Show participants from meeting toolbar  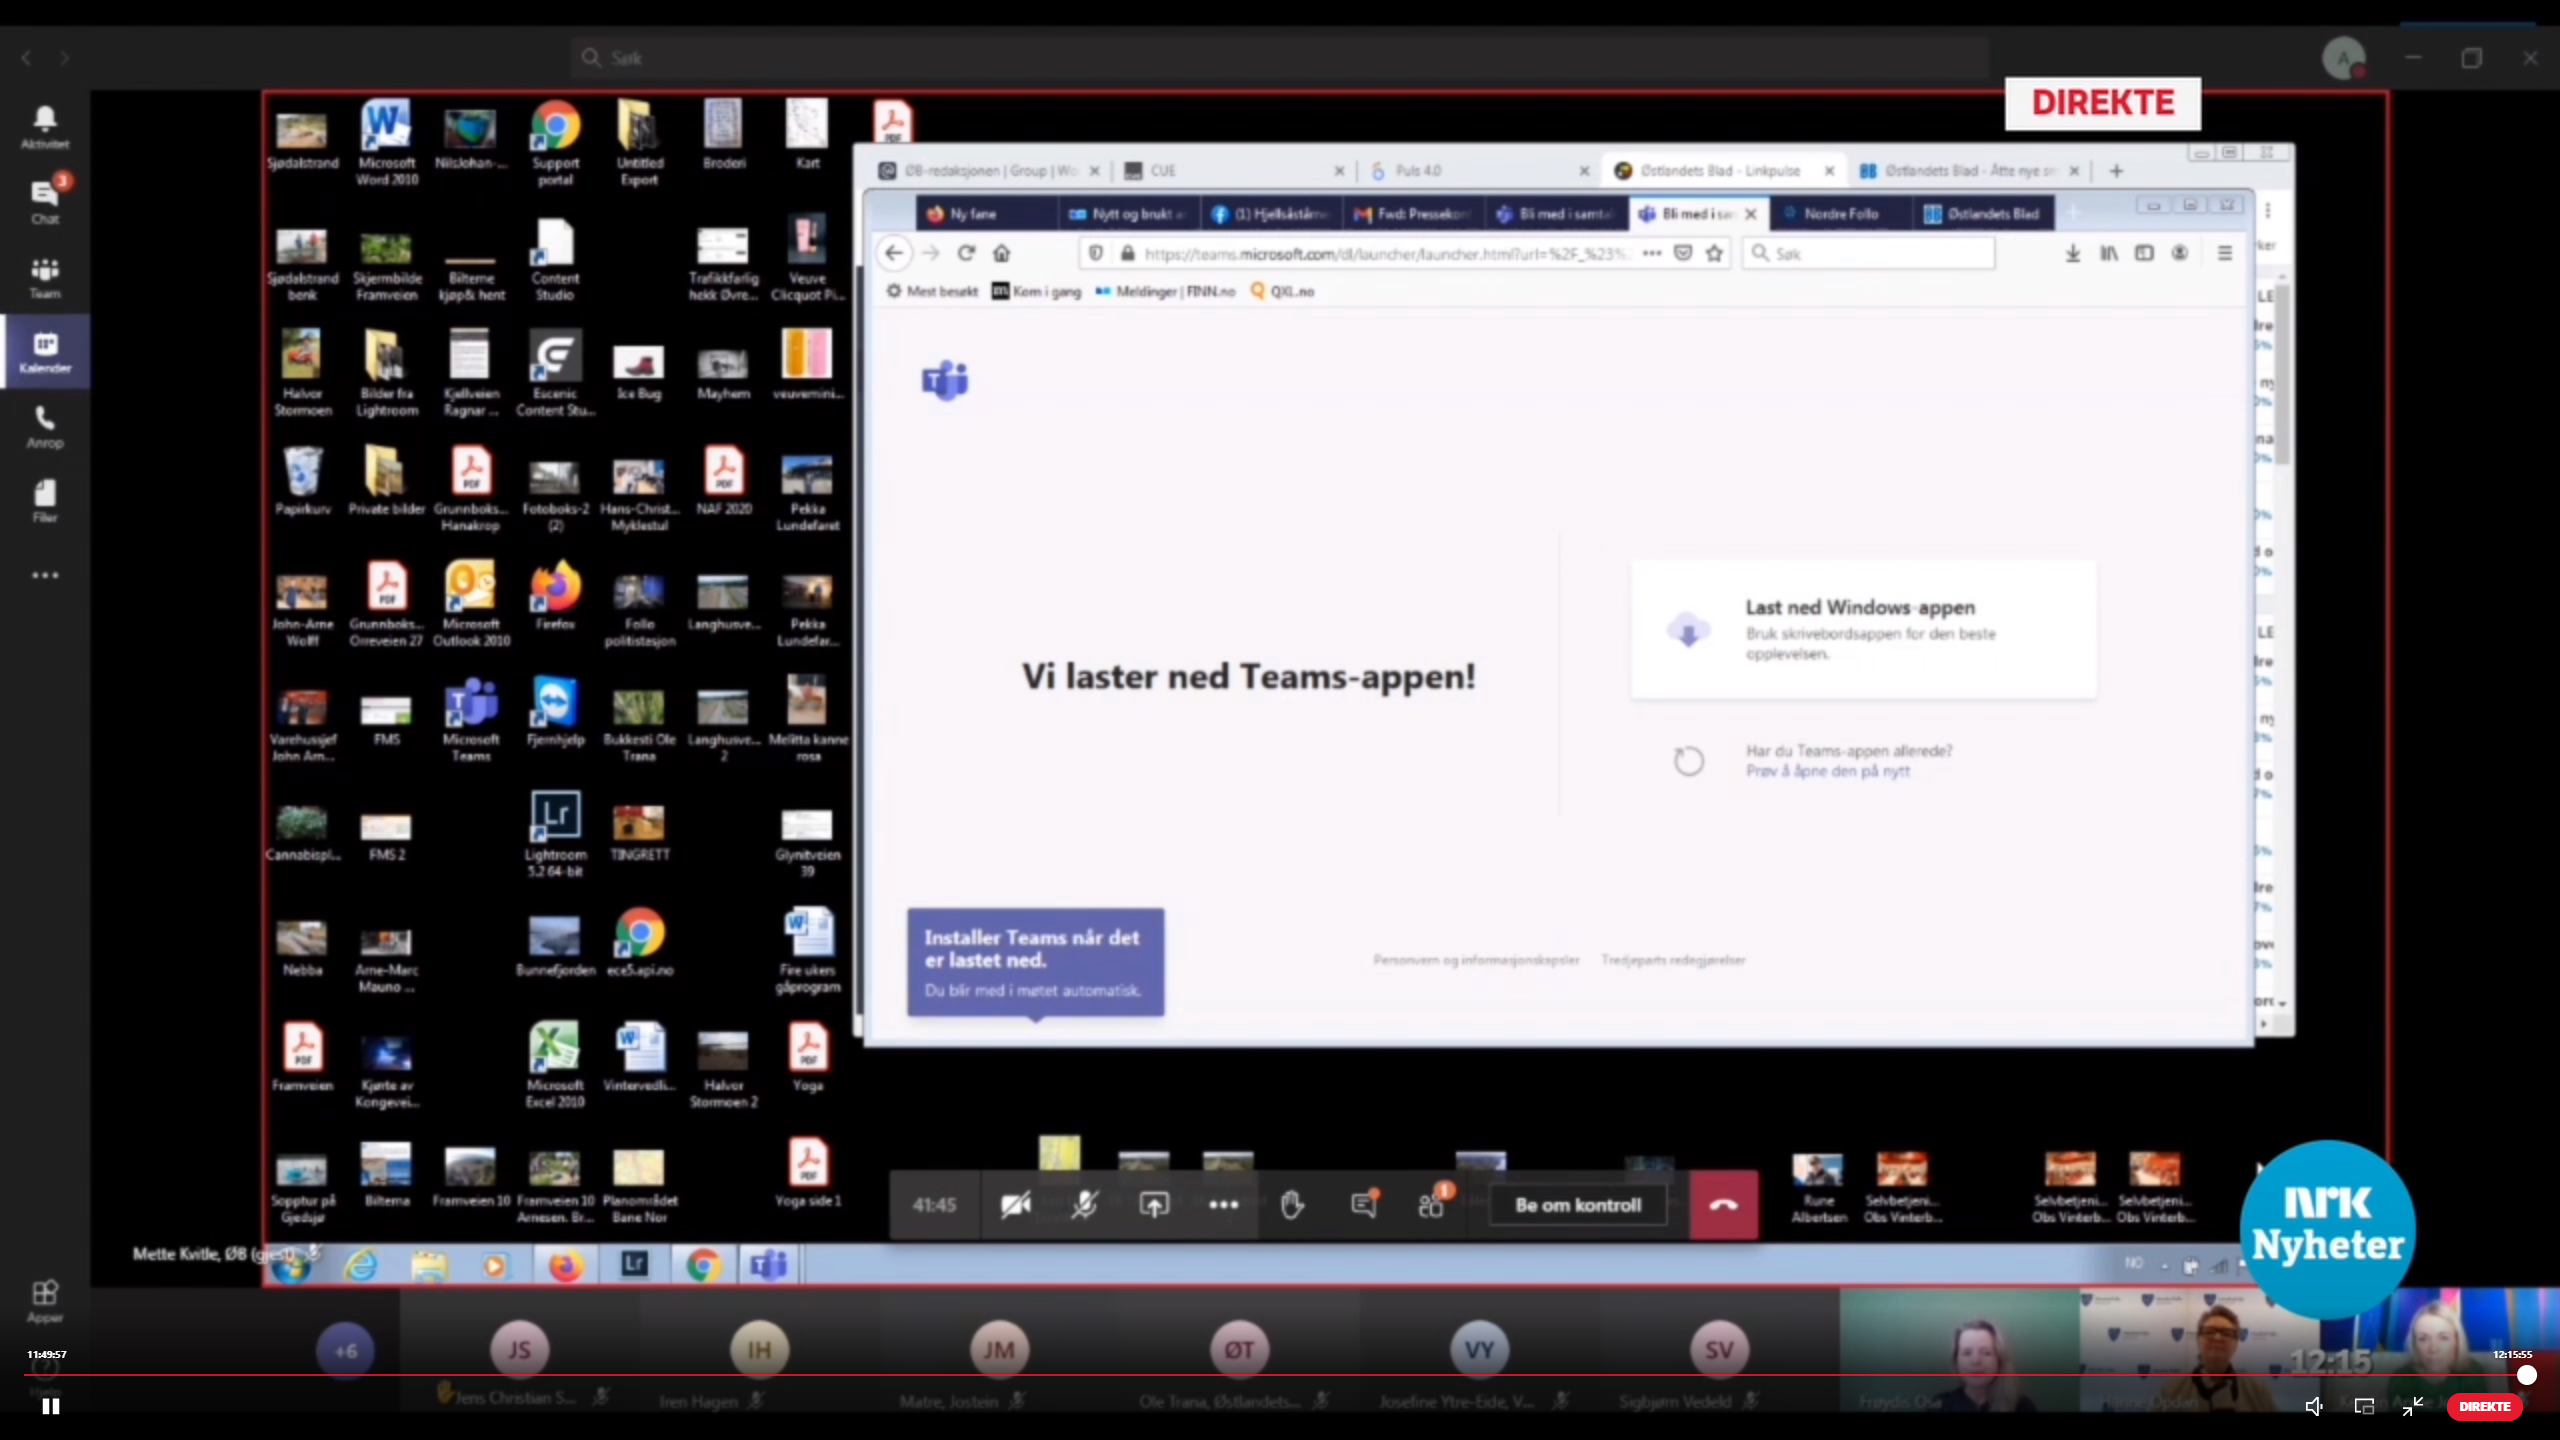(x=1432, y=1205)
